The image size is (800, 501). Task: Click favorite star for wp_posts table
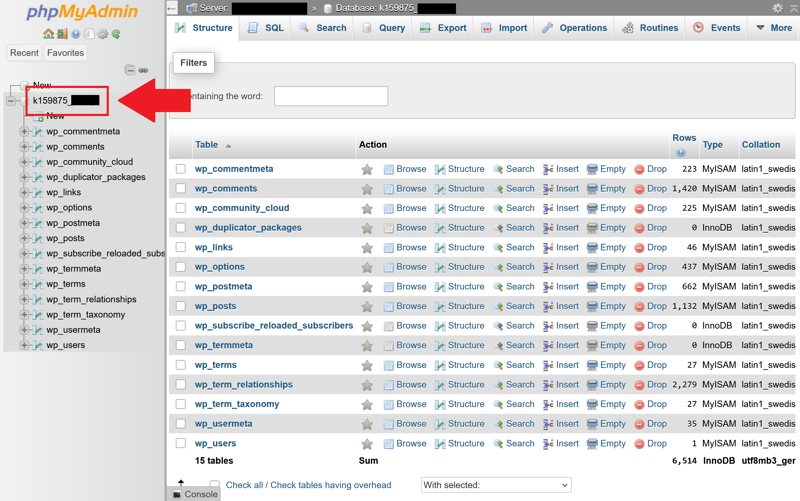point(367,306)
